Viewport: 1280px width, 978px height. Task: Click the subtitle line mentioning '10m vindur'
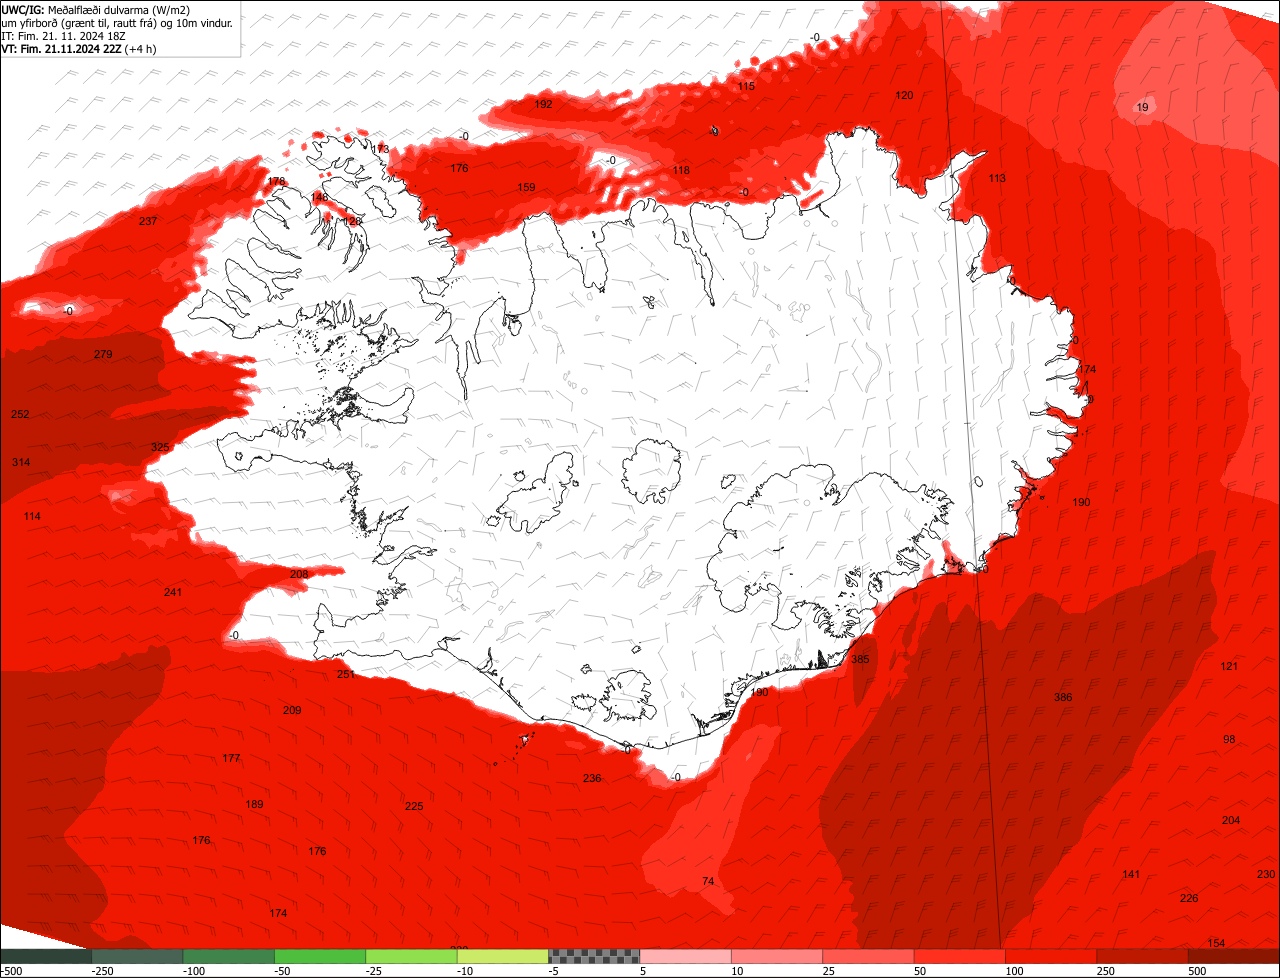117,22
